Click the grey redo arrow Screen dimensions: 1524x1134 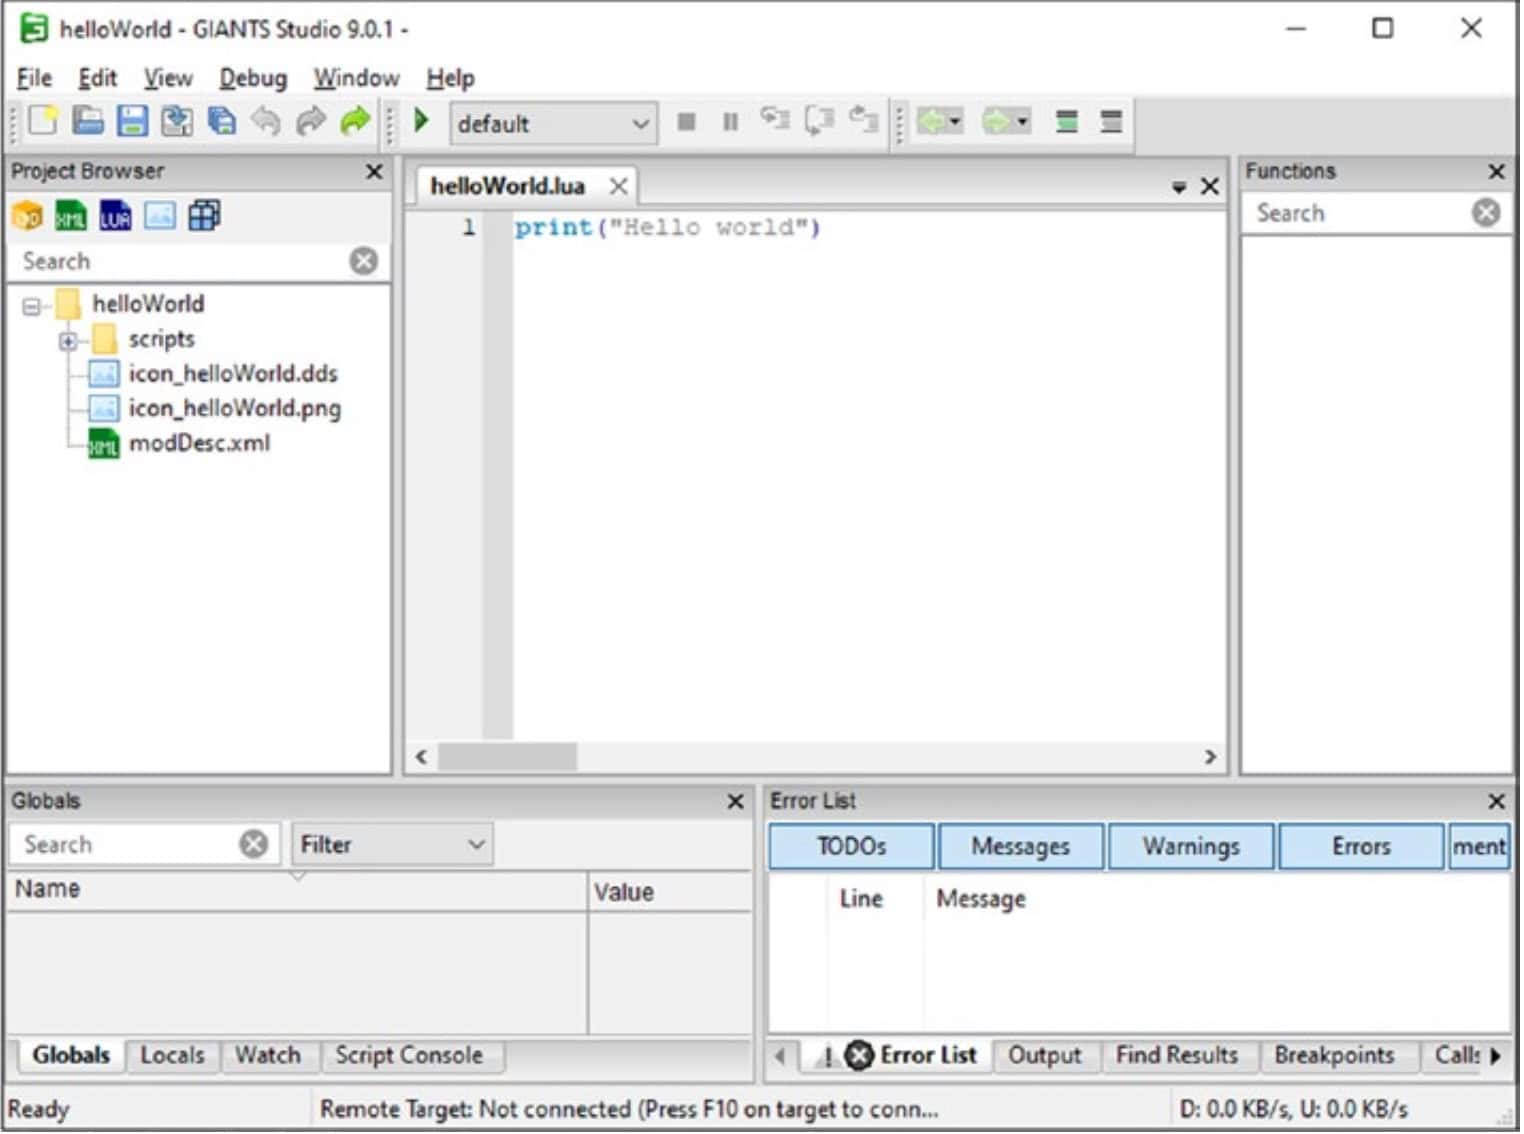[x=311, y=121]
